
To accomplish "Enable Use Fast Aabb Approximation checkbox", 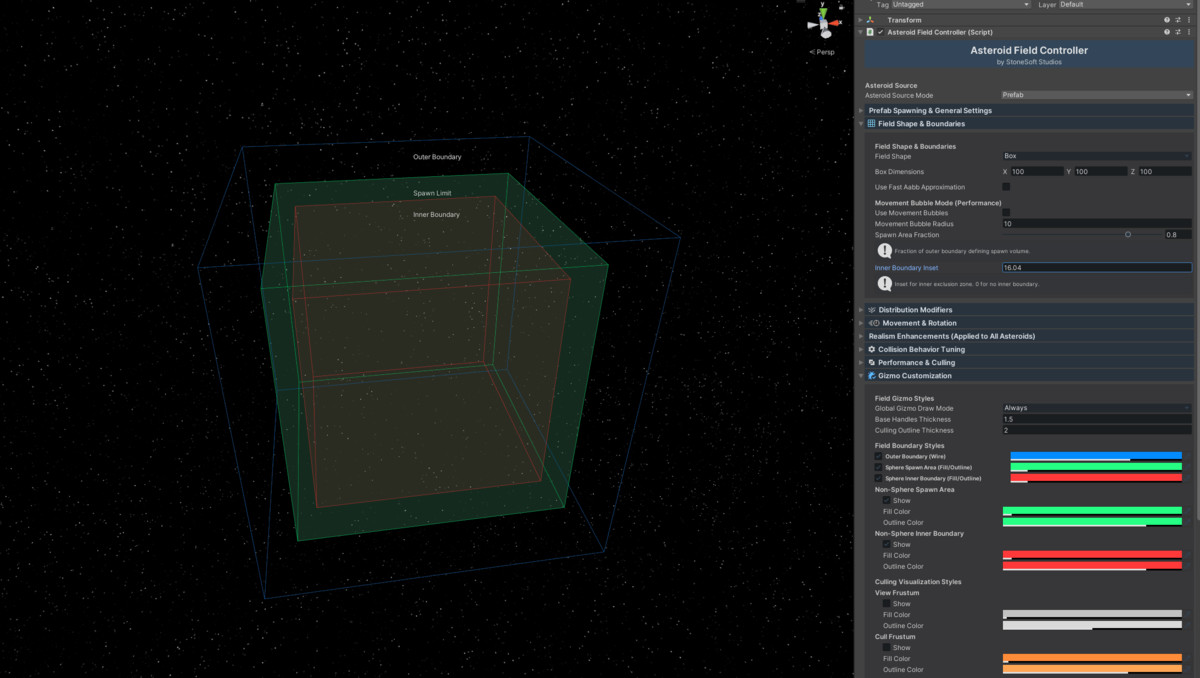I will point(1006,187).
